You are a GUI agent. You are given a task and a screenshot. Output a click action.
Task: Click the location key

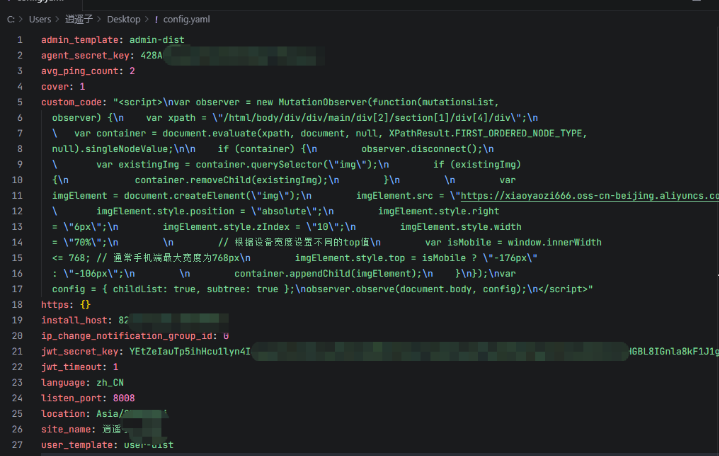(63, 414)
